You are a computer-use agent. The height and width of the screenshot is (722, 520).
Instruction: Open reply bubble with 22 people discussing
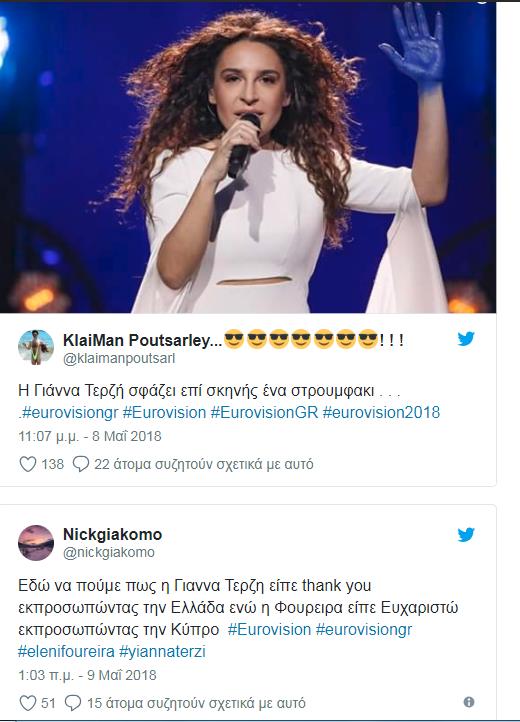(81, 464)
